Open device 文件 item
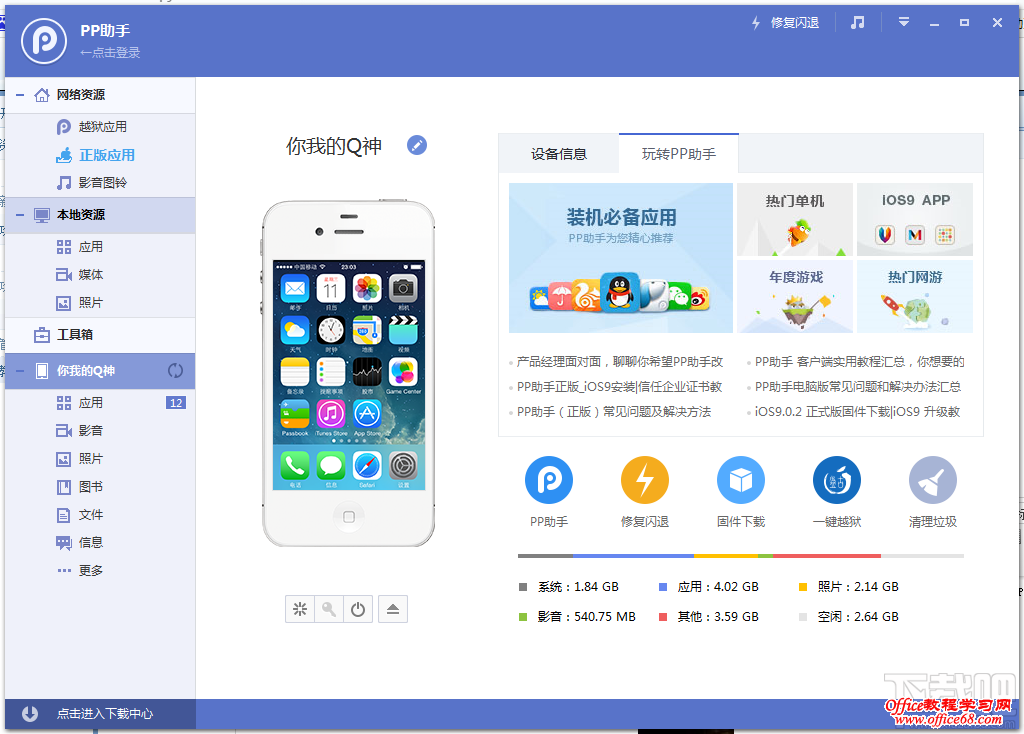This screenshot has width=1024, height=734. (90, 515)
